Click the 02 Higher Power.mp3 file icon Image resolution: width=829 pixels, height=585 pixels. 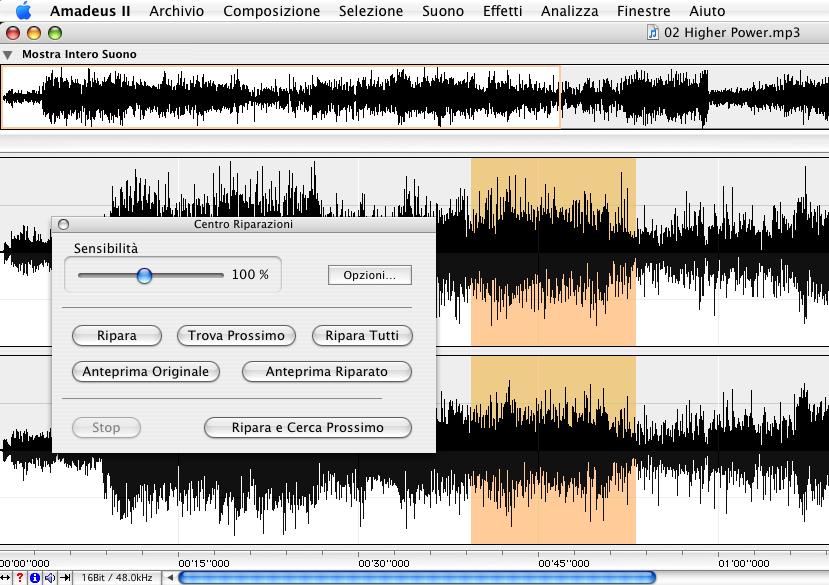coord(653,33)
